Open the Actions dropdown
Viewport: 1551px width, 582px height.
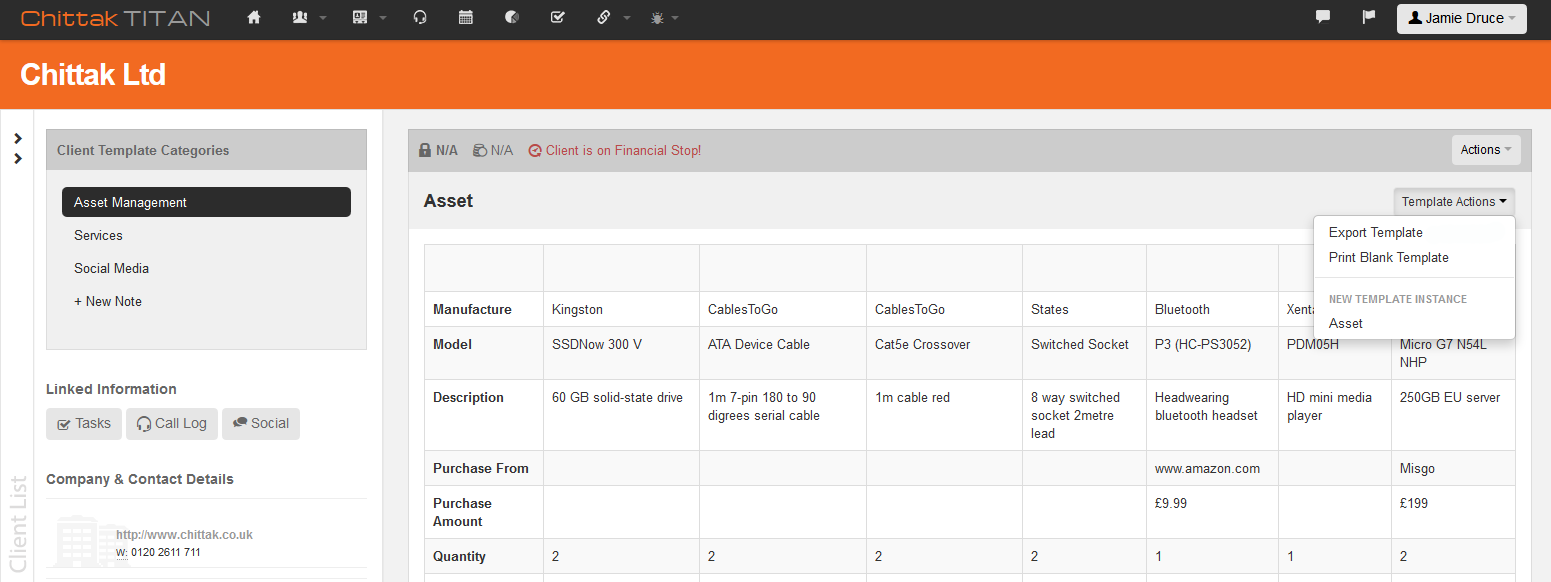point(1486,150)
